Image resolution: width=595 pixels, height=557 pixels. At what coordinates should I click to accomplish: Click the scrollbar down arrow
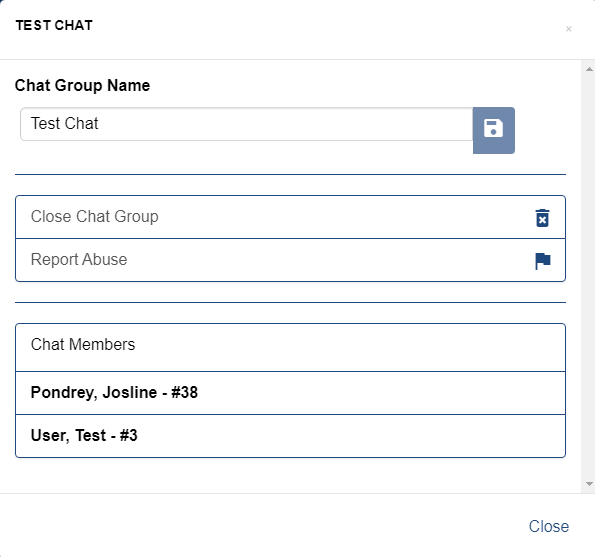pyautogui.click(x=589, y=484)
